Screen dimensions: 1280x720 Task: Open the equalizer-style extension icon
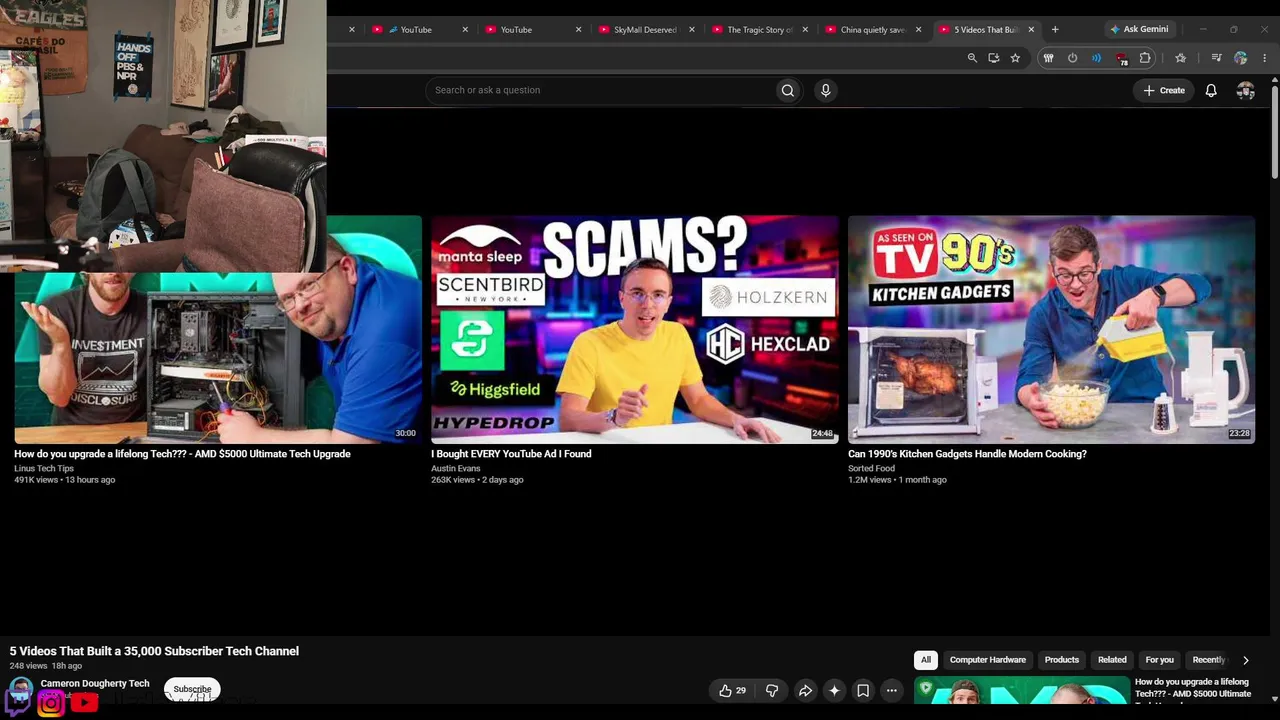(1048, 58)
